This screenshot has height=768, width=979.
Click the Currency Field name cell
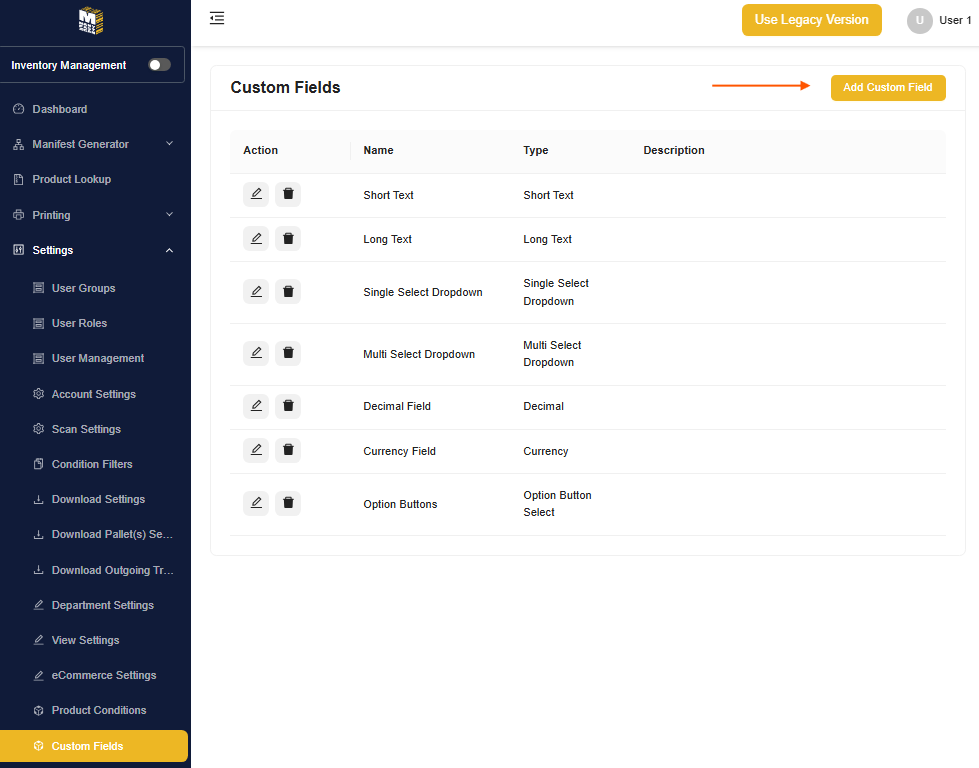click(400, 451)
